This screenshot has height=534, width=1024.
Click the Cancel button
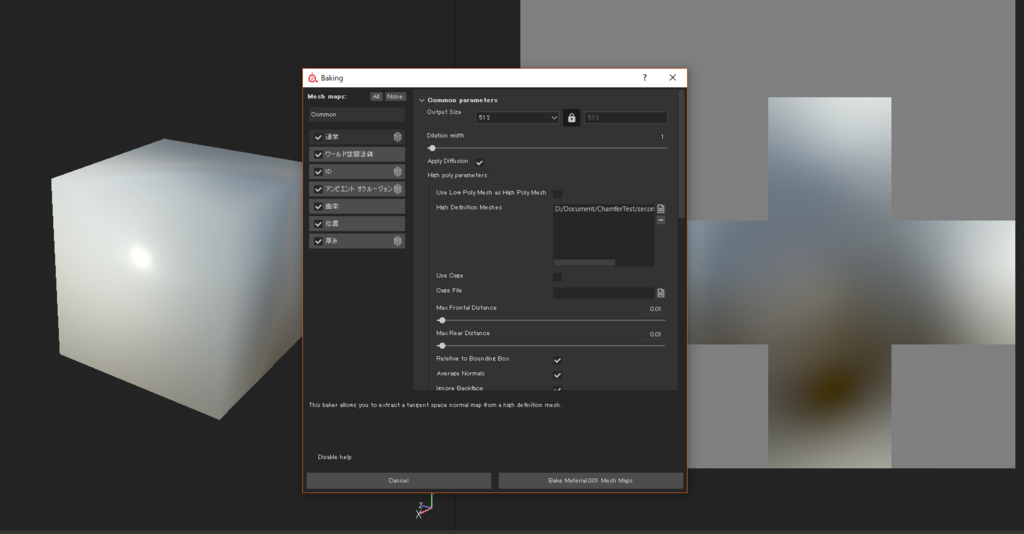398,480
